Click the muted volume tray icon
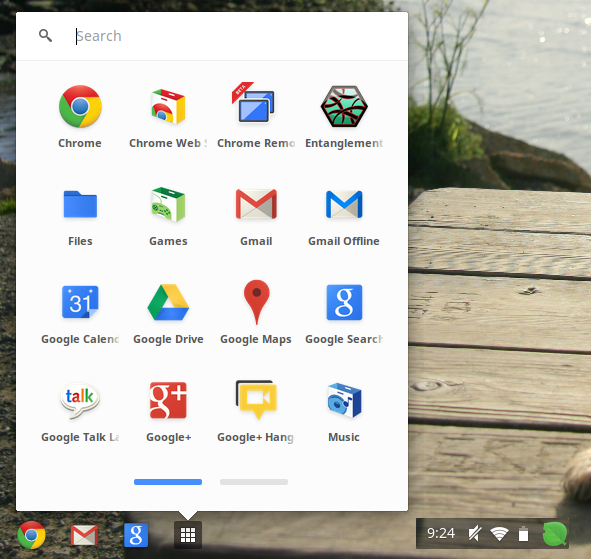 (x=475, y=534)
